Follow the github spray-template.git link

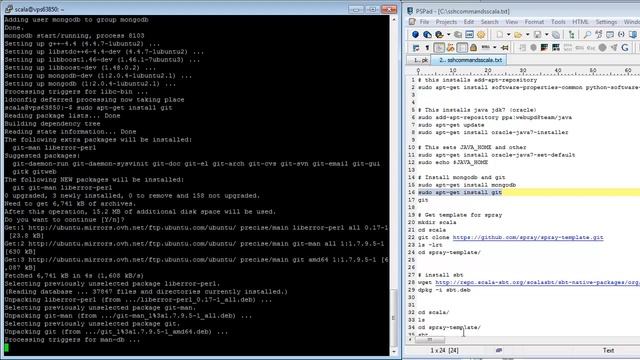pyautogui.click(x=528, y=237)
